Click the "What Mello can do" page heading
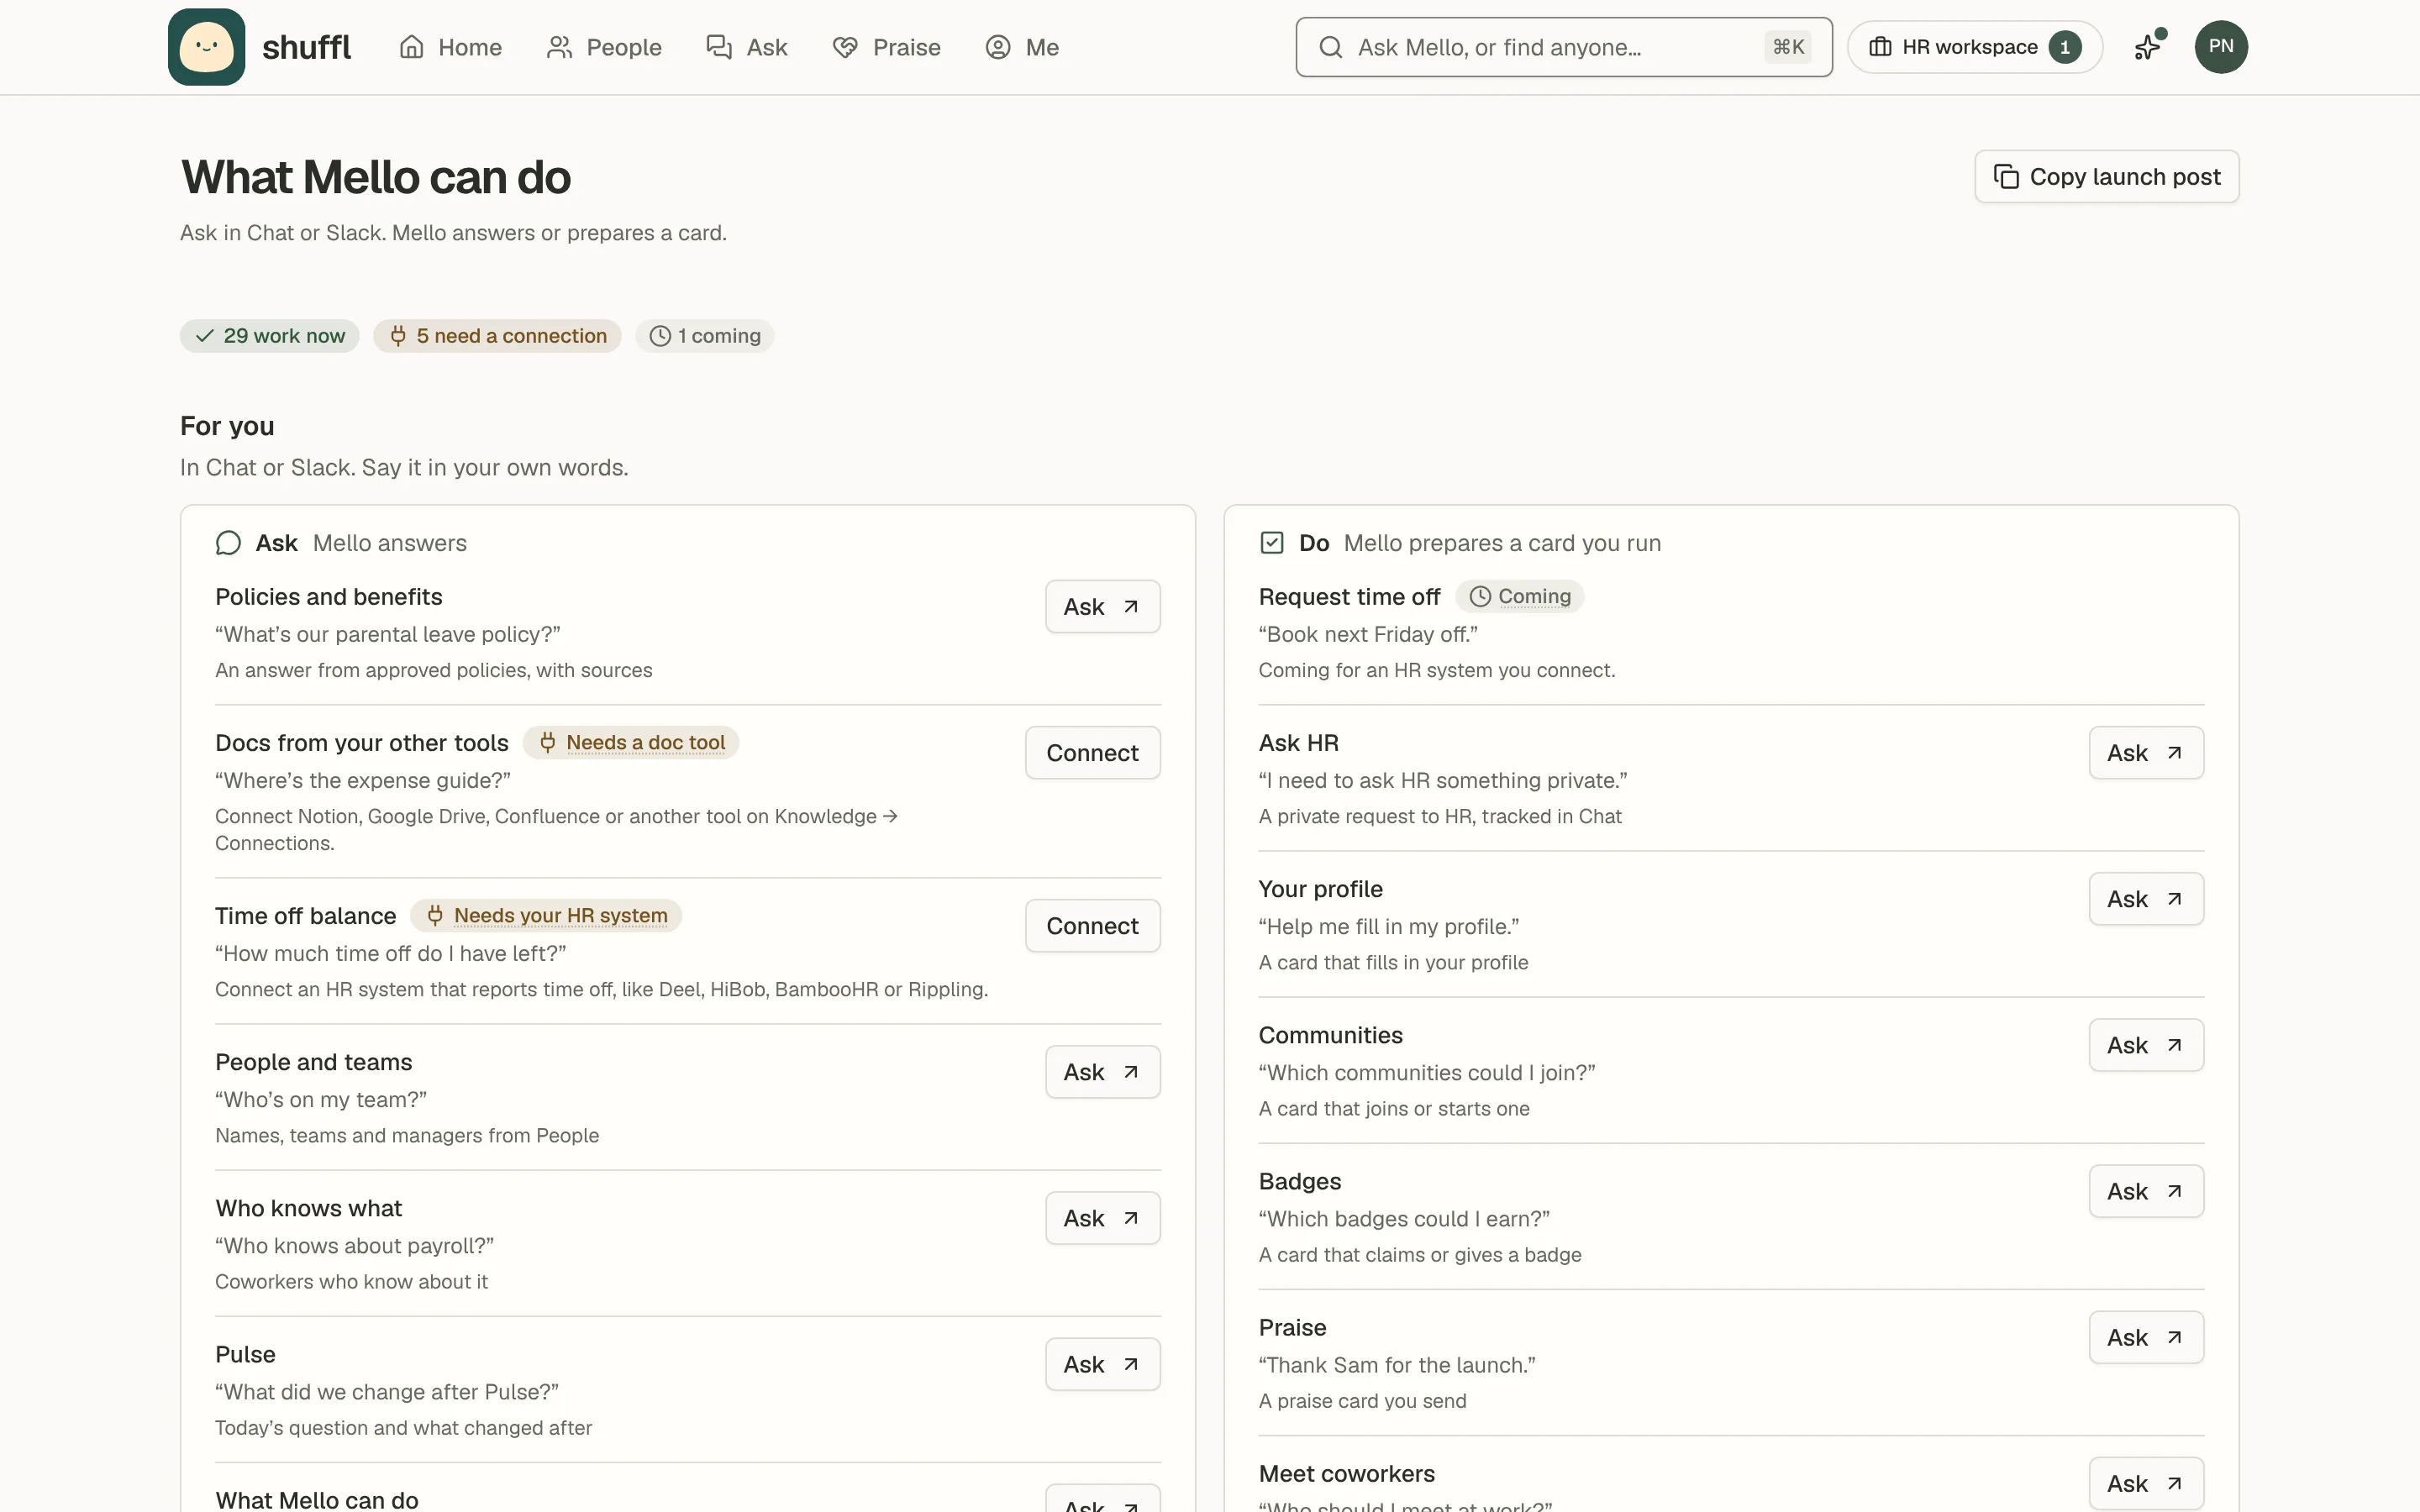This screenshot has height=1512, width=2420. [375, 177]
